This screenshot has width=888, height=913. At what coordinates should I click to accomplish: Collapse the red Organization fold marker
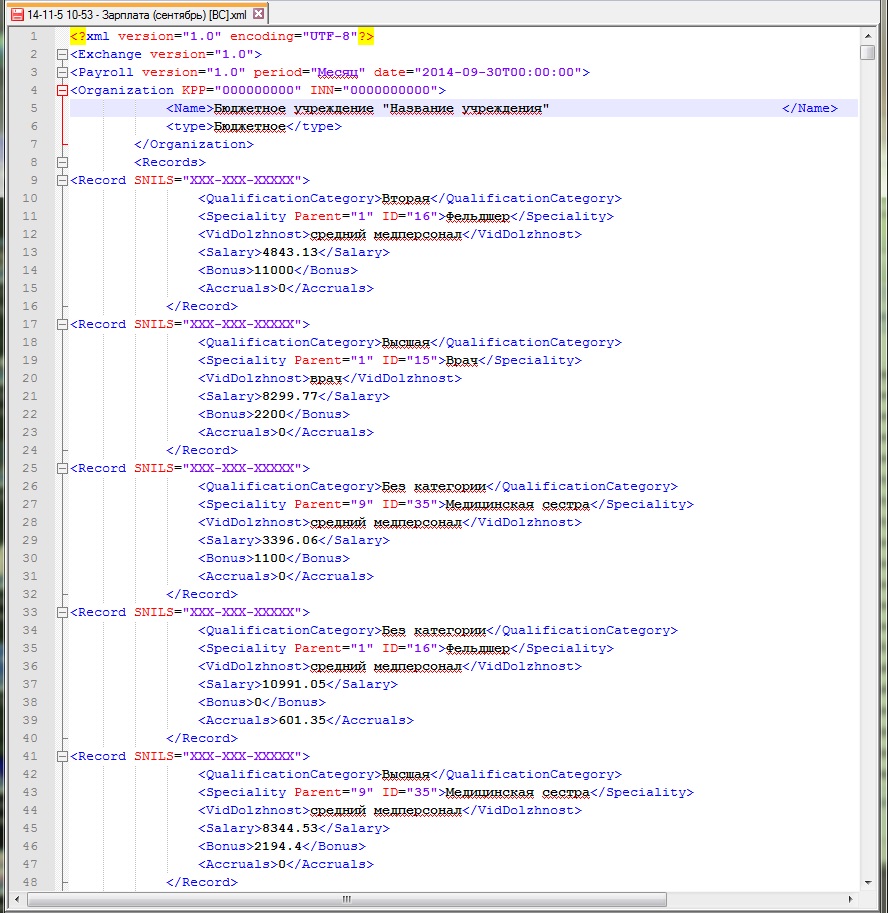pos(63,90)
